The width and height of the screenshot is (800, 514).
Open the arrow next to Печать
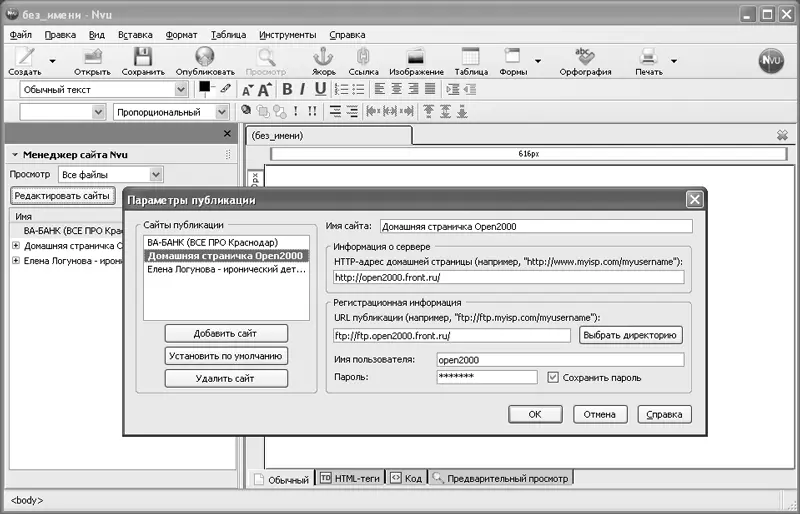(x=673, y=61)
